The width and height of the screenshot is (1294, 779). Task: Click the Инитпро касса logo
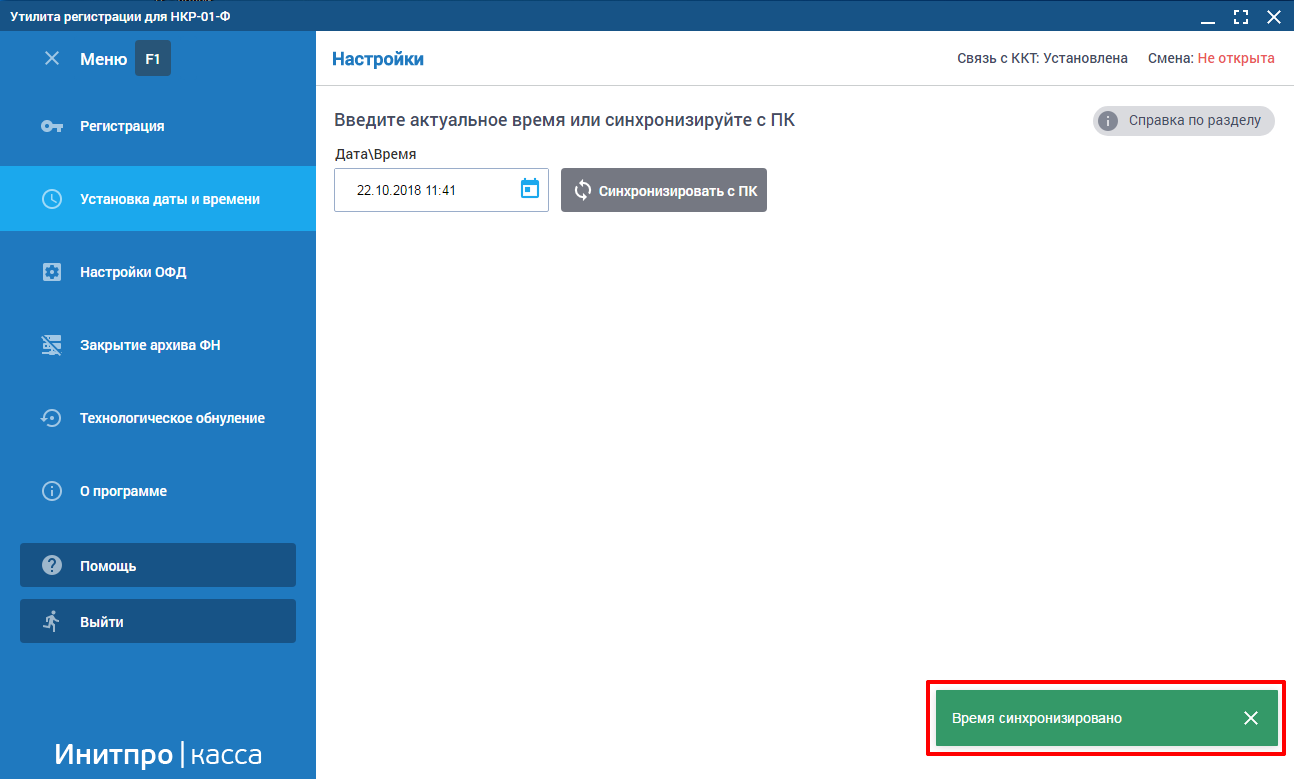point(158,754)
